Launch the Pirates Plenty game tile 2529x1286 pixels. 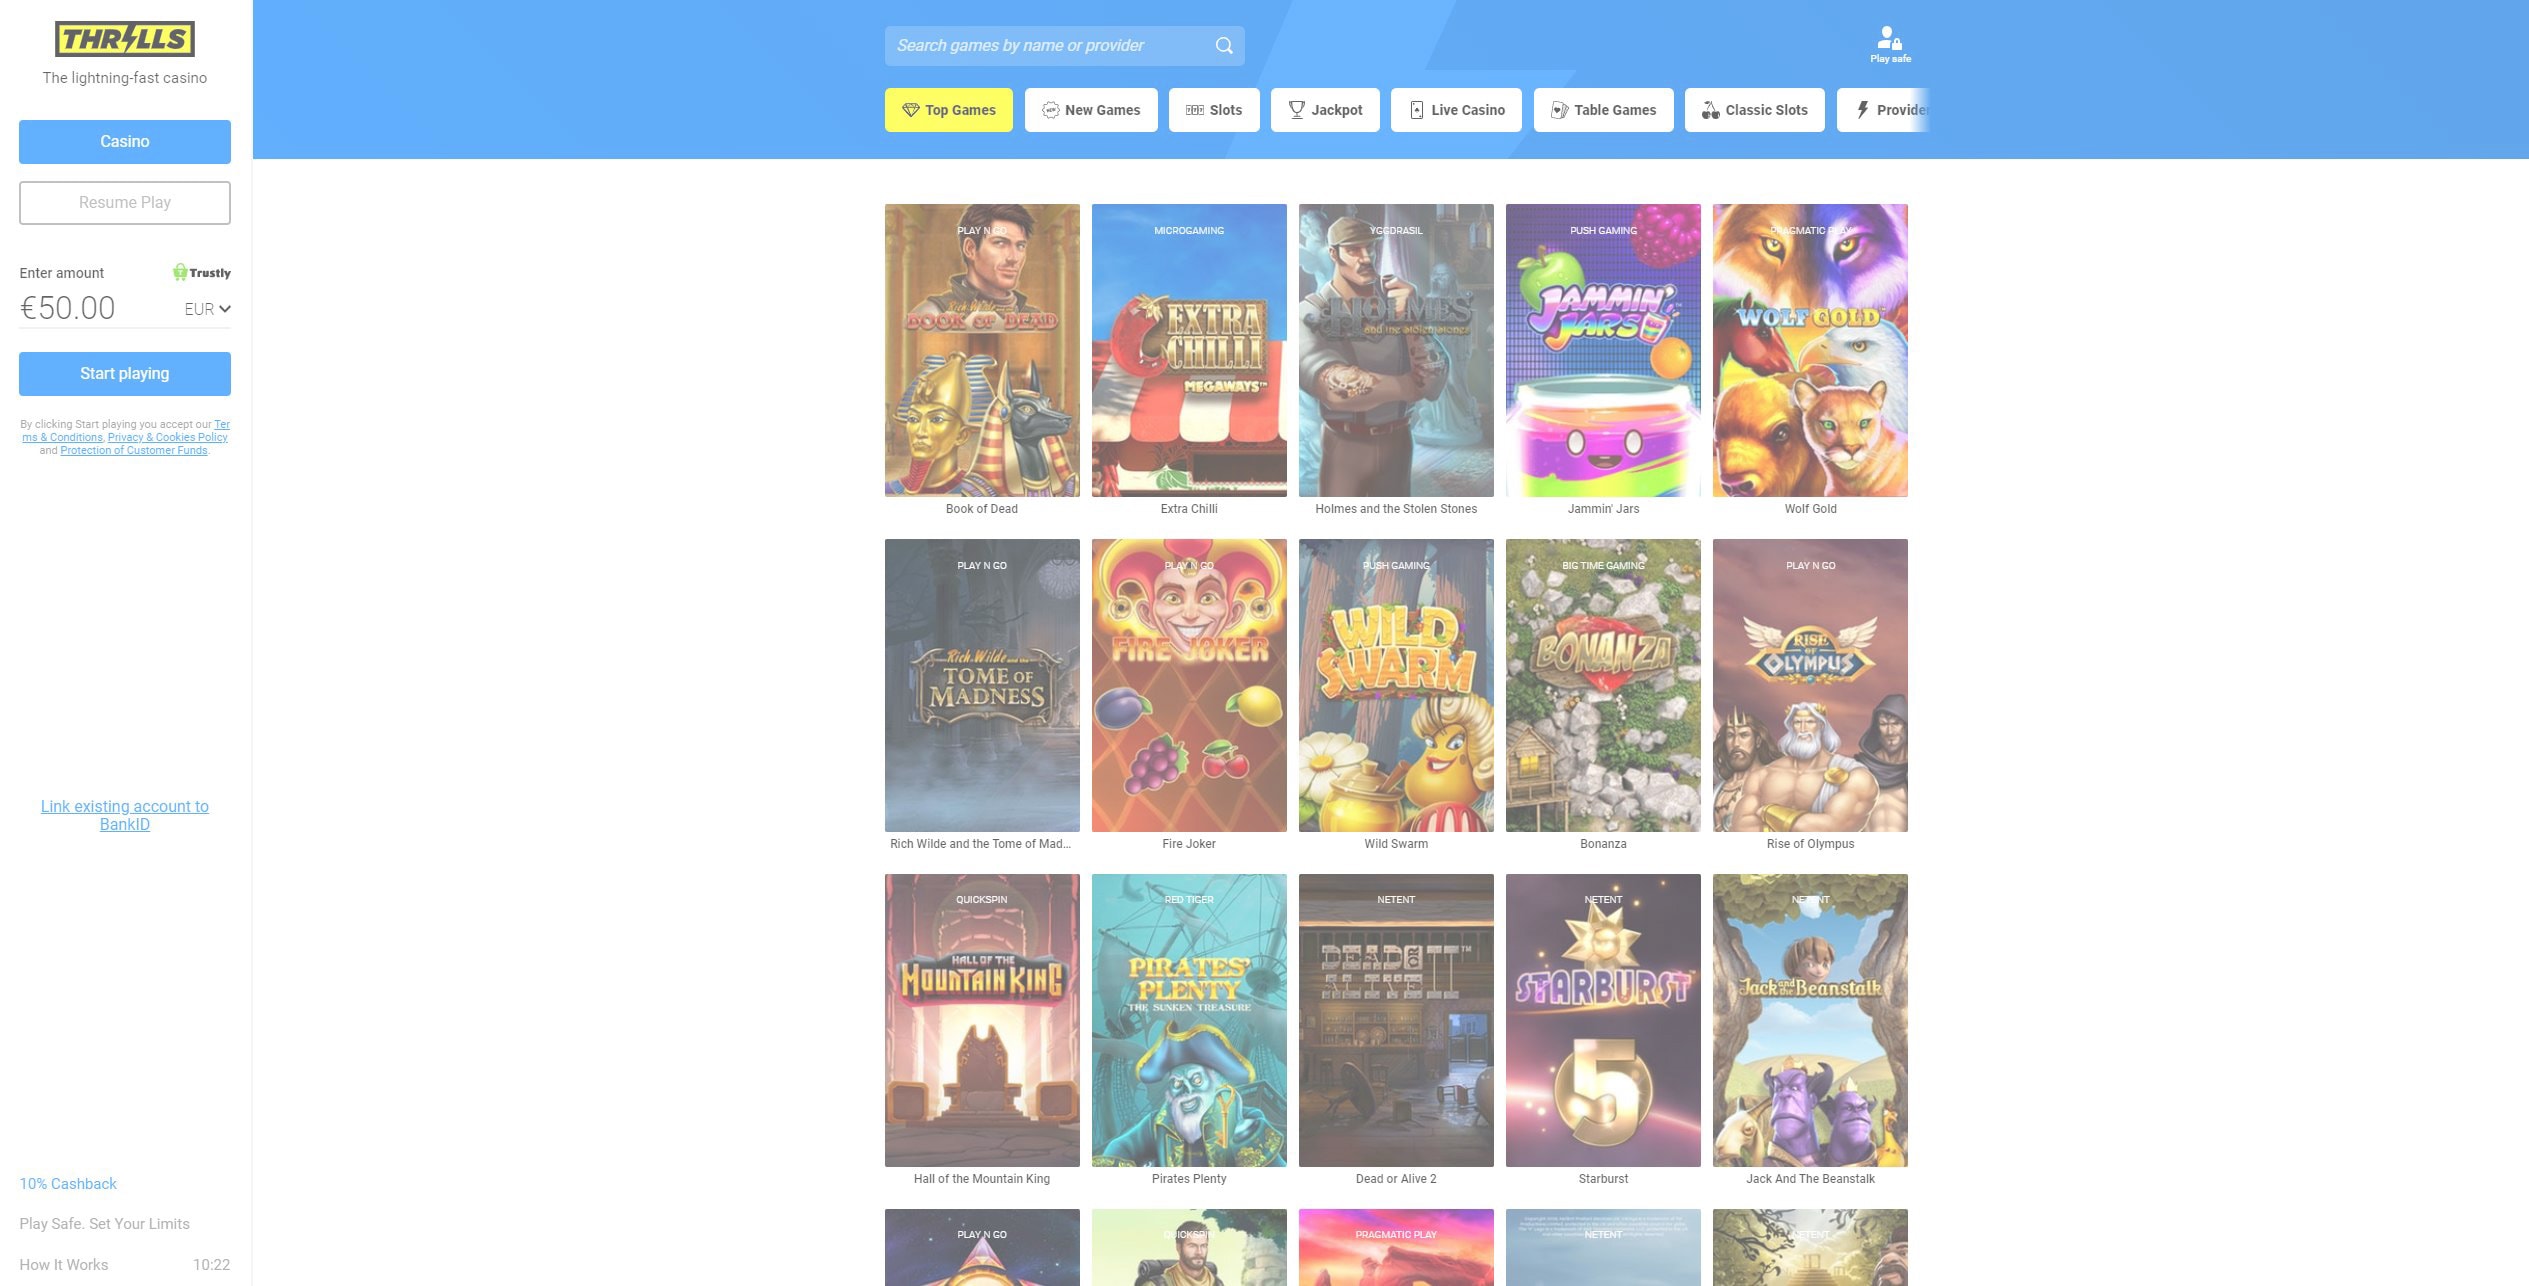coord(1189,1020)
